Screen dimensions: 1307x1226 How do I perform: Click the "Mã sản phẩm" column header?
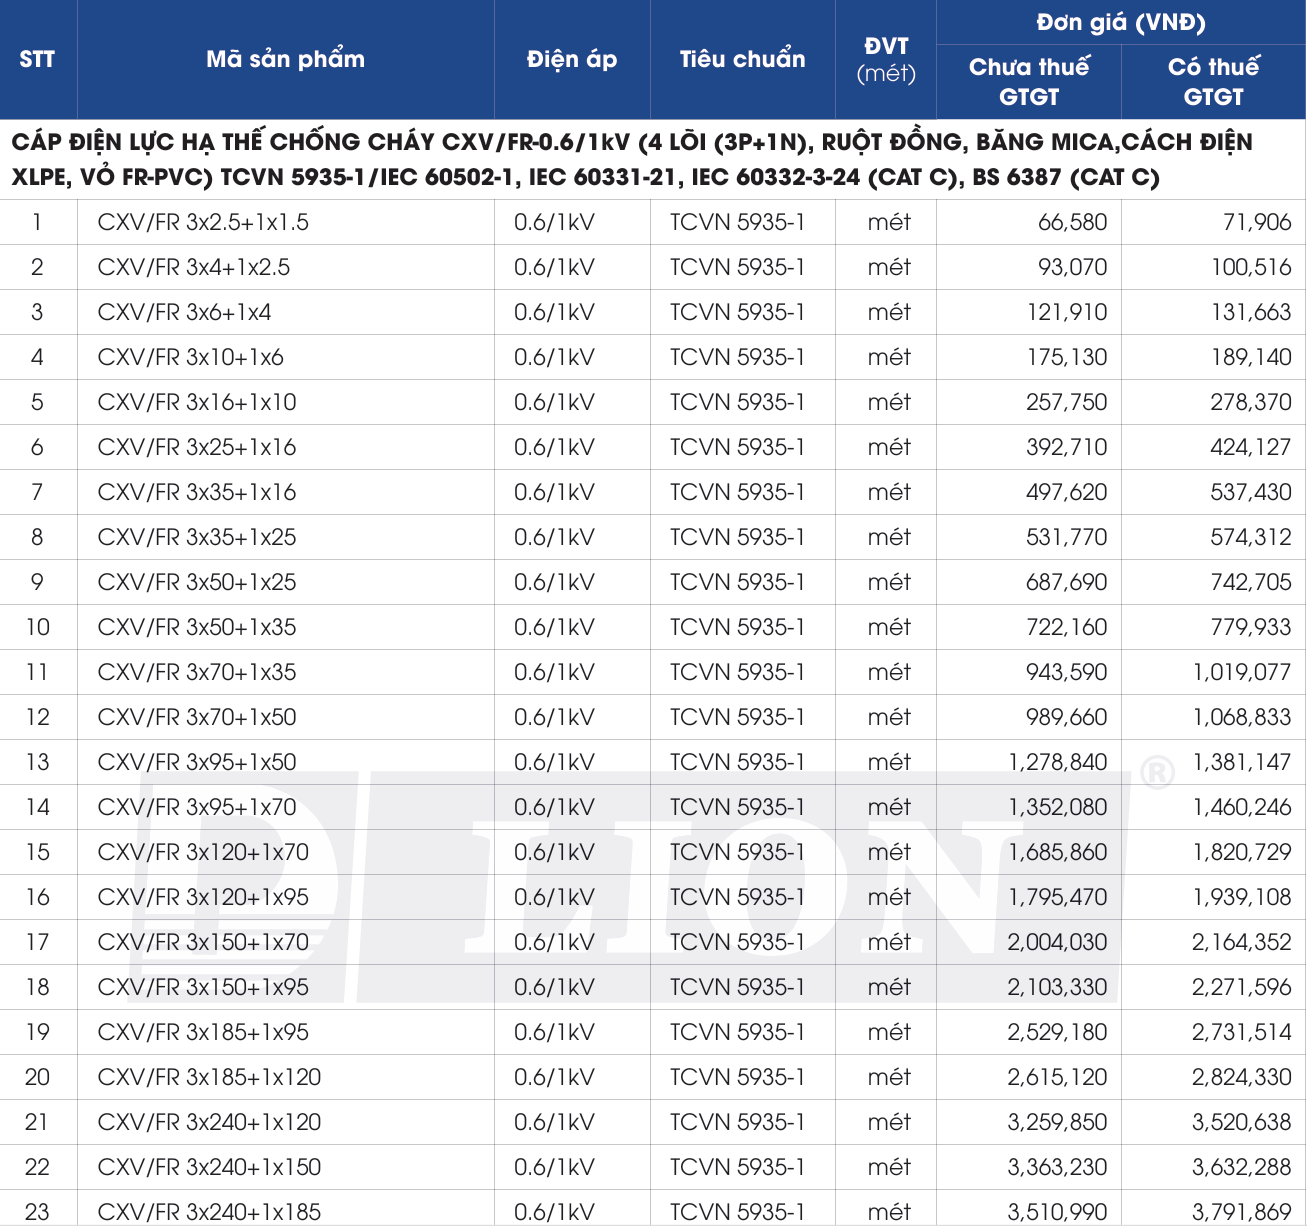coord(285,59)
